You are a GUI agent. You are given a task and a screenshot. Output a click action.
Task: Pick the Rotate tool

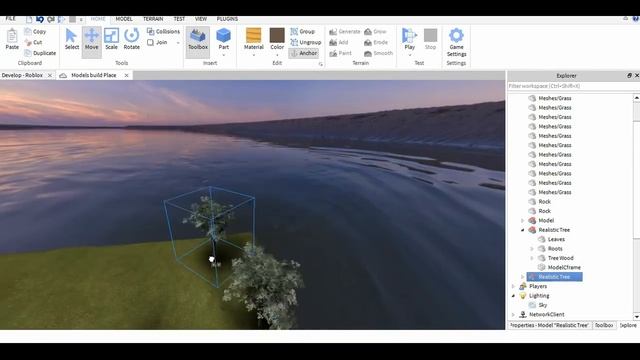131,40
